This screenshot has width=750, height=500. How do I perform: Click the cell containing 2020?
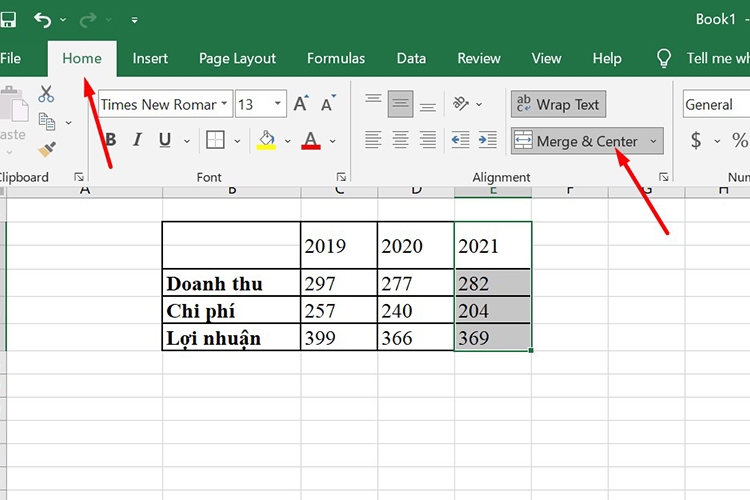(x=416, y=245)
